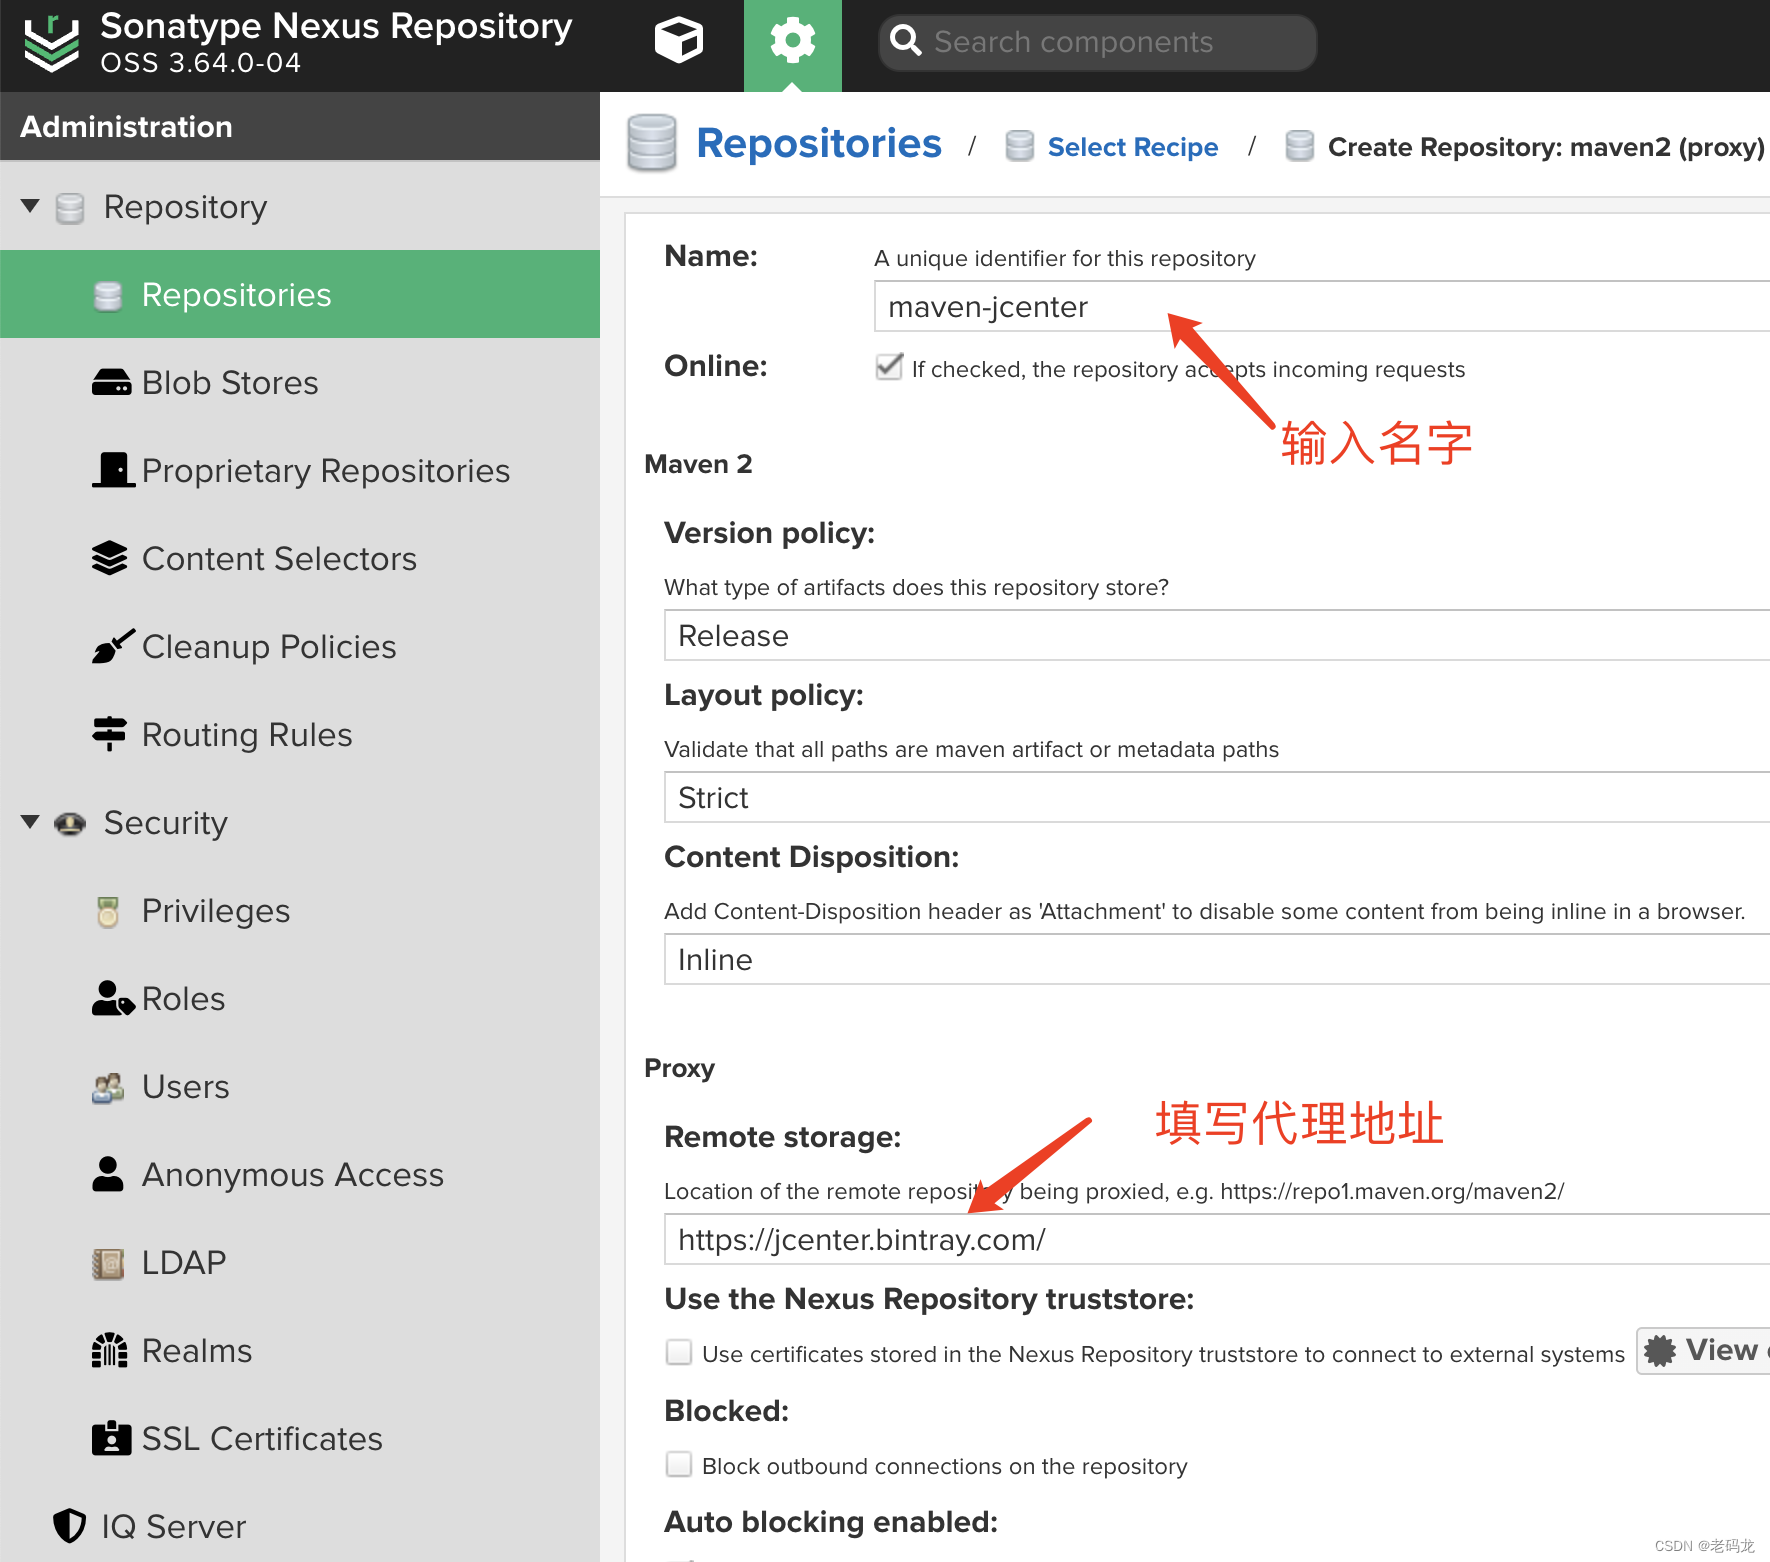The height and width of the screenshot is (1562, 1770).
Task: Open SSL Certificates settings
Action: click(x=300, y=1438)
